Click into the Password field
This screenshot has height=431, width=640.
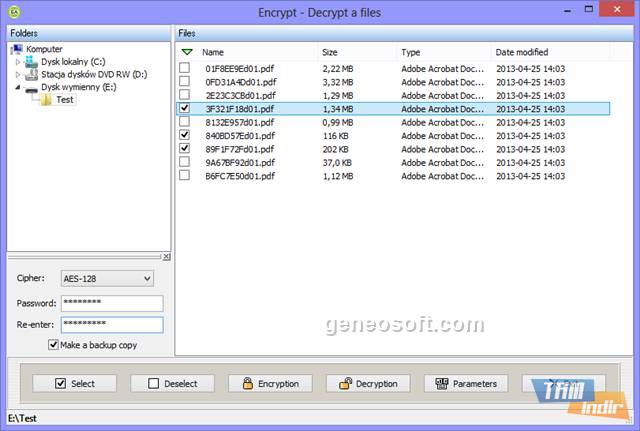tap(110, 303)
